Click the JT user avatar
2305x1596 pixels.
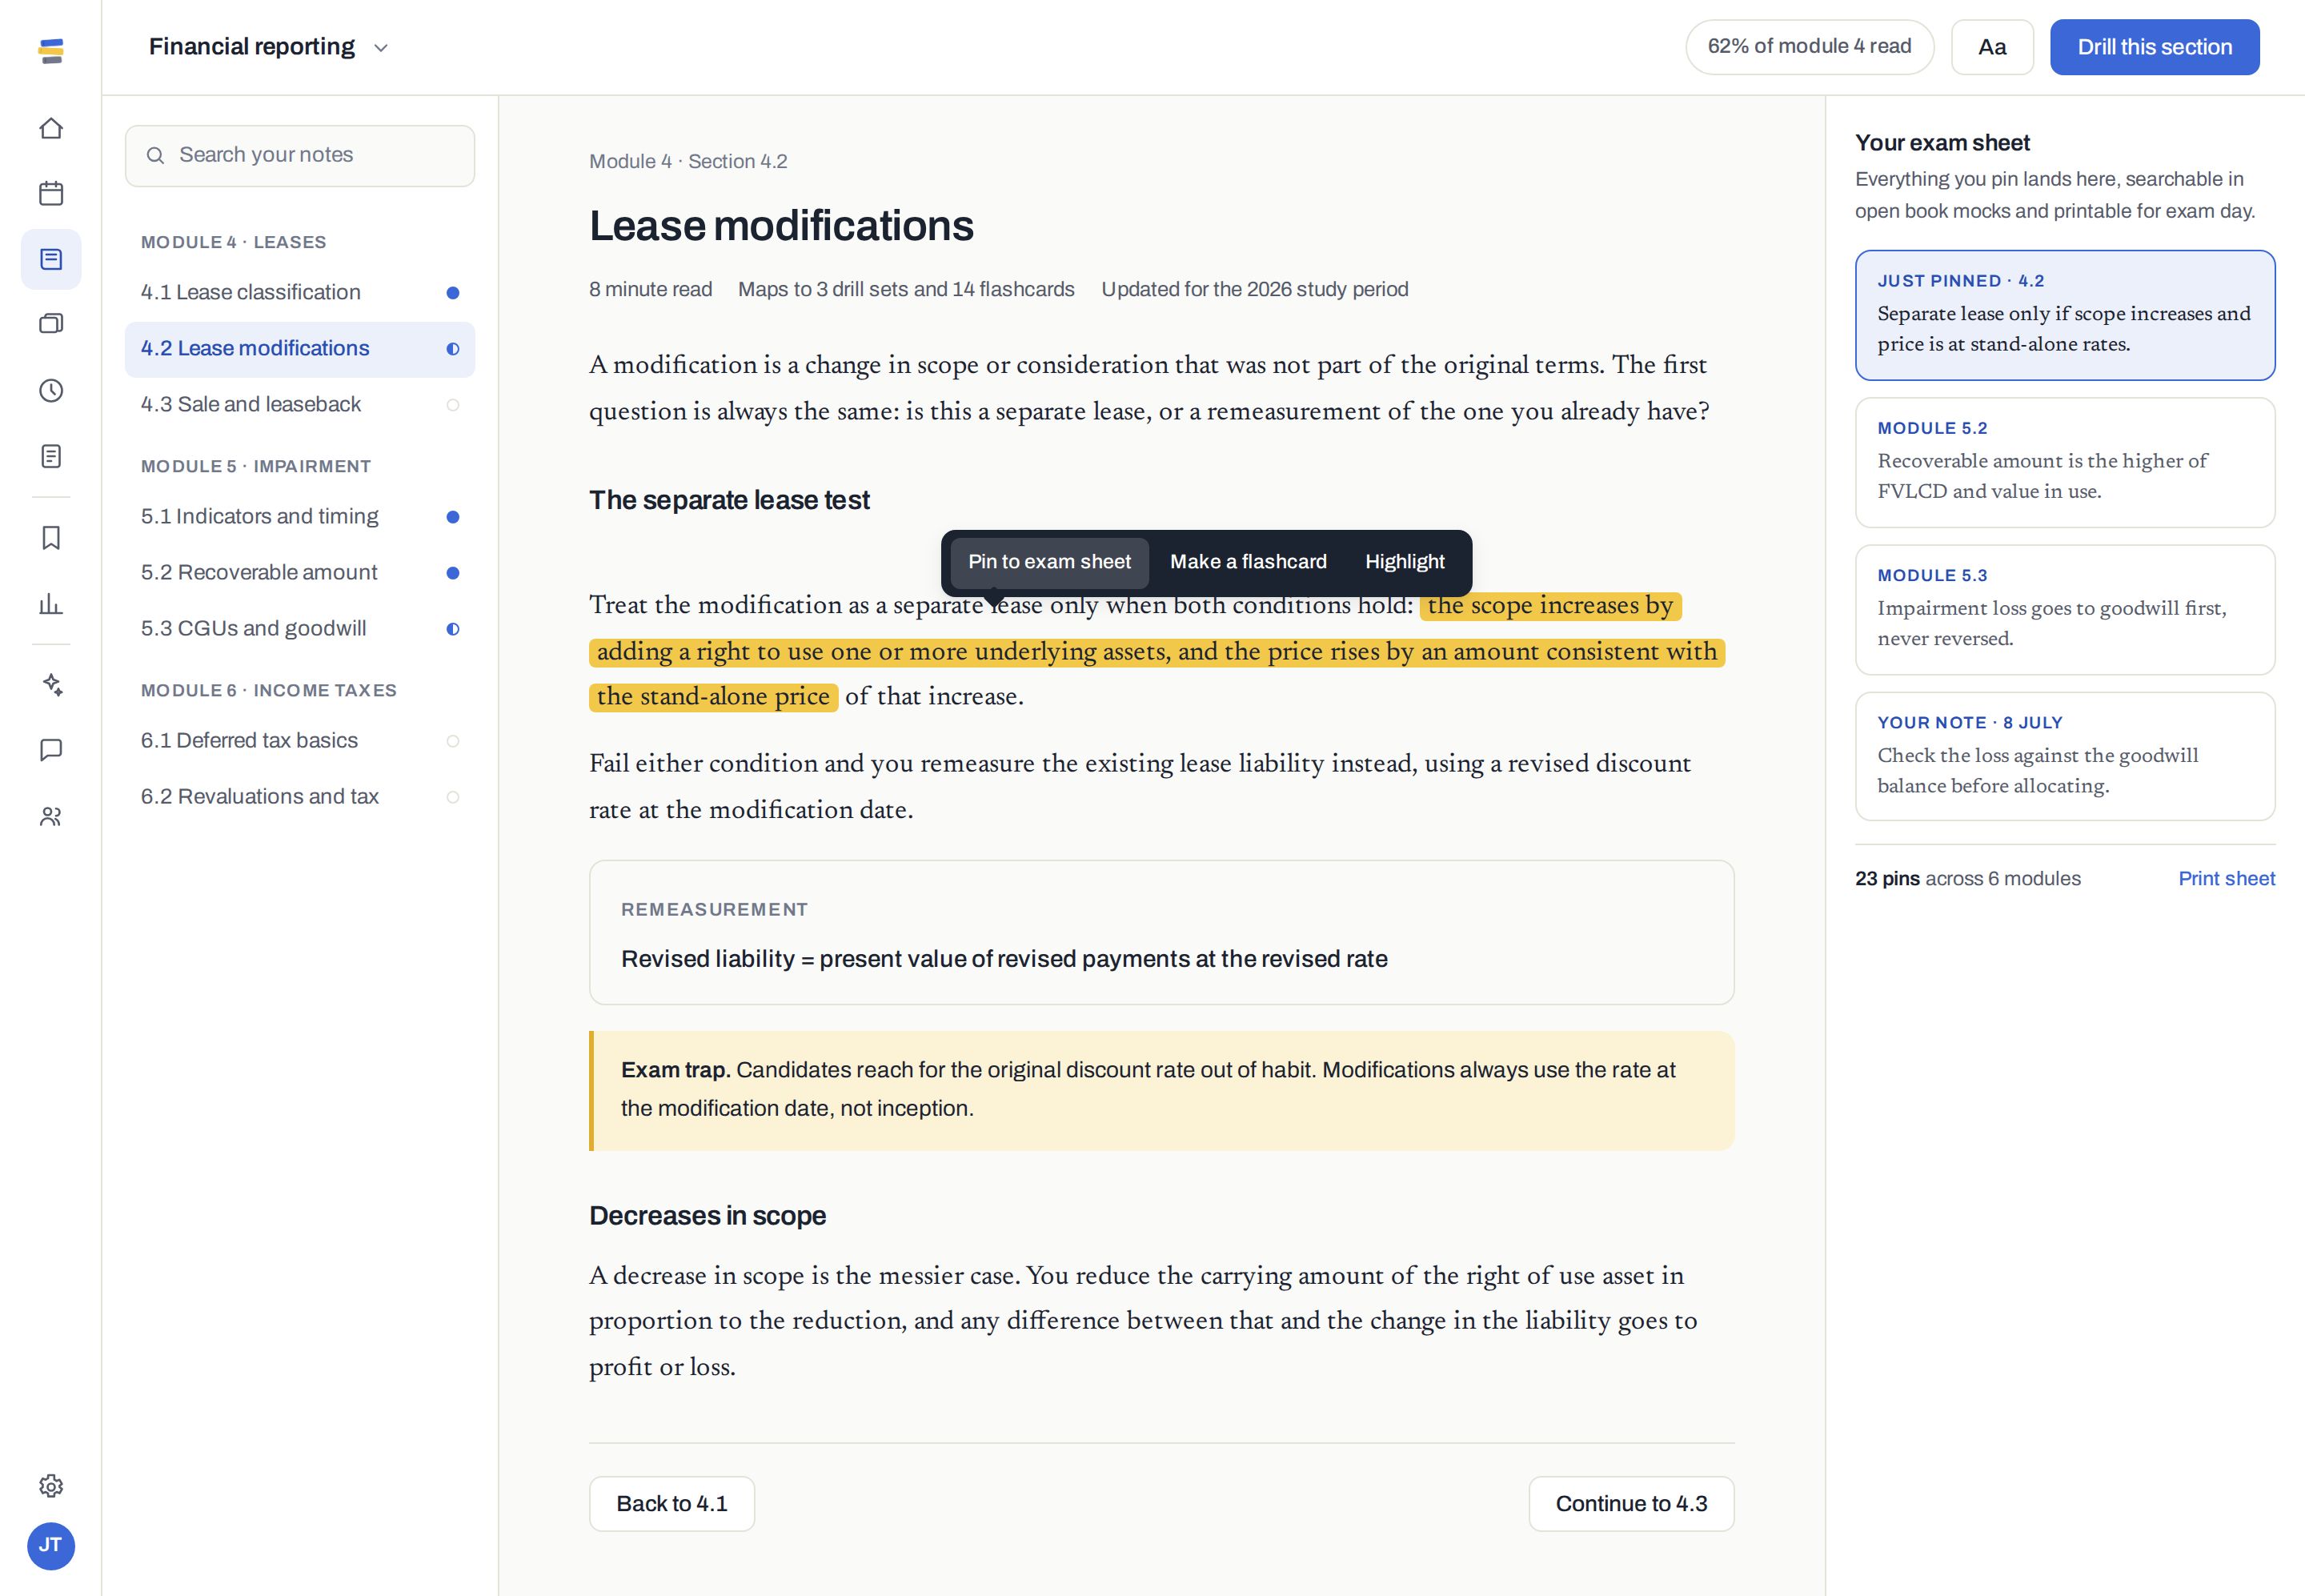coord(51,1546)
